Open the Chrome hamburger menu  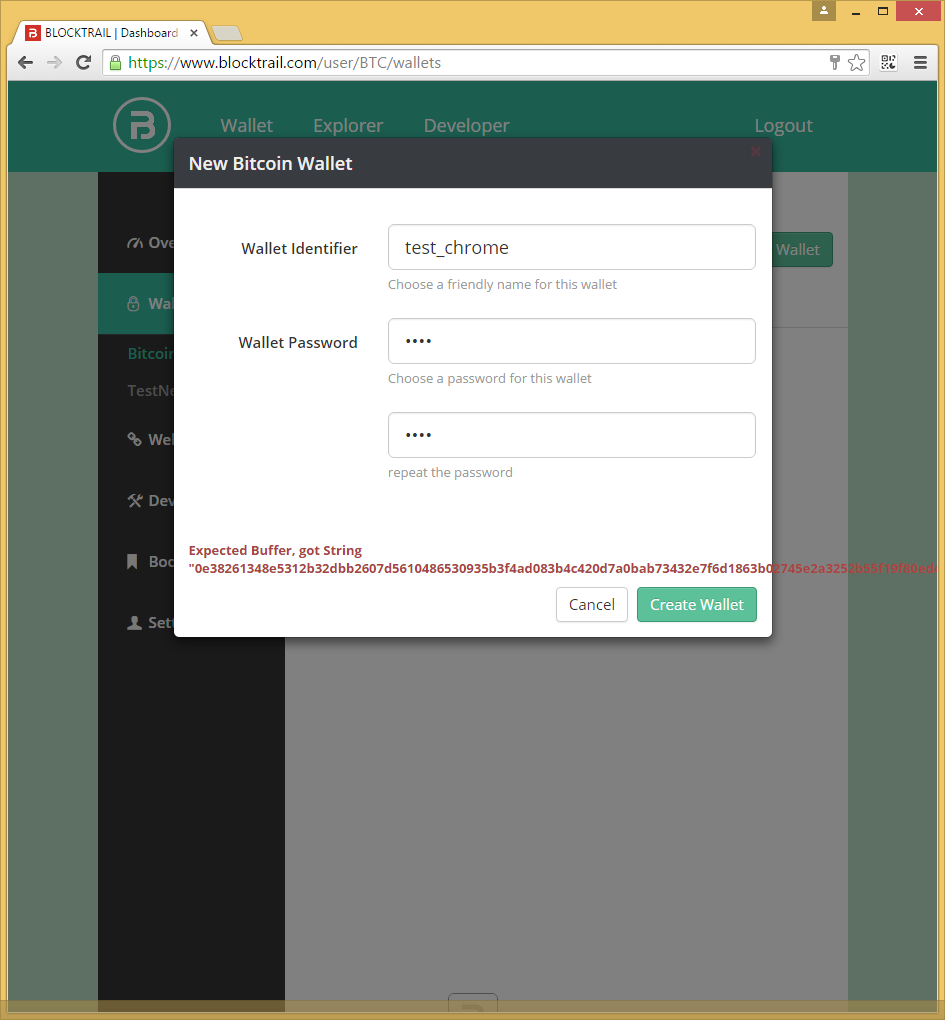920,62
